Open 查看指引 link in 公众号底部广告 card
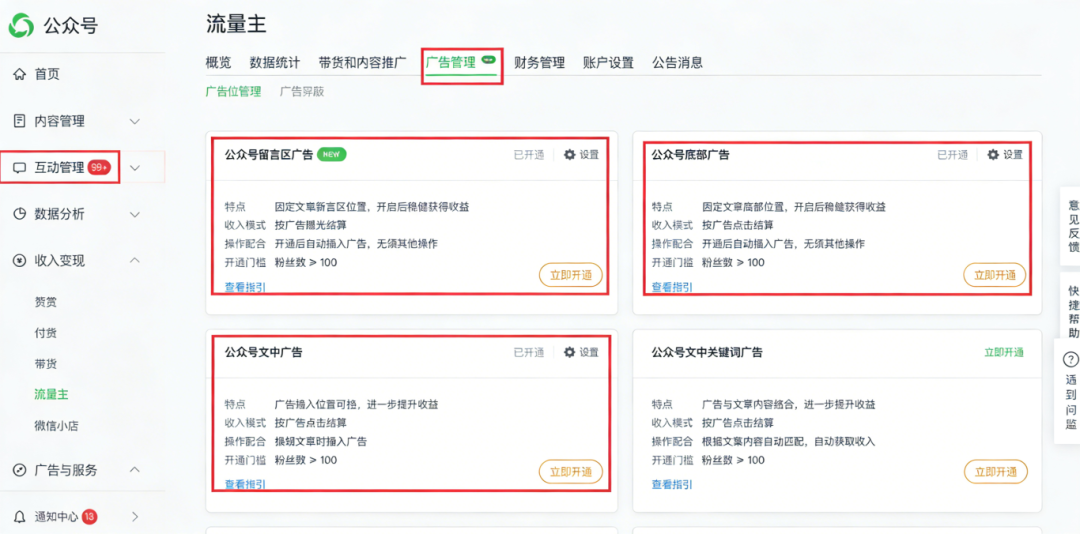The width and height of the screenshot is (1080, 534). (x=672, y=287)
